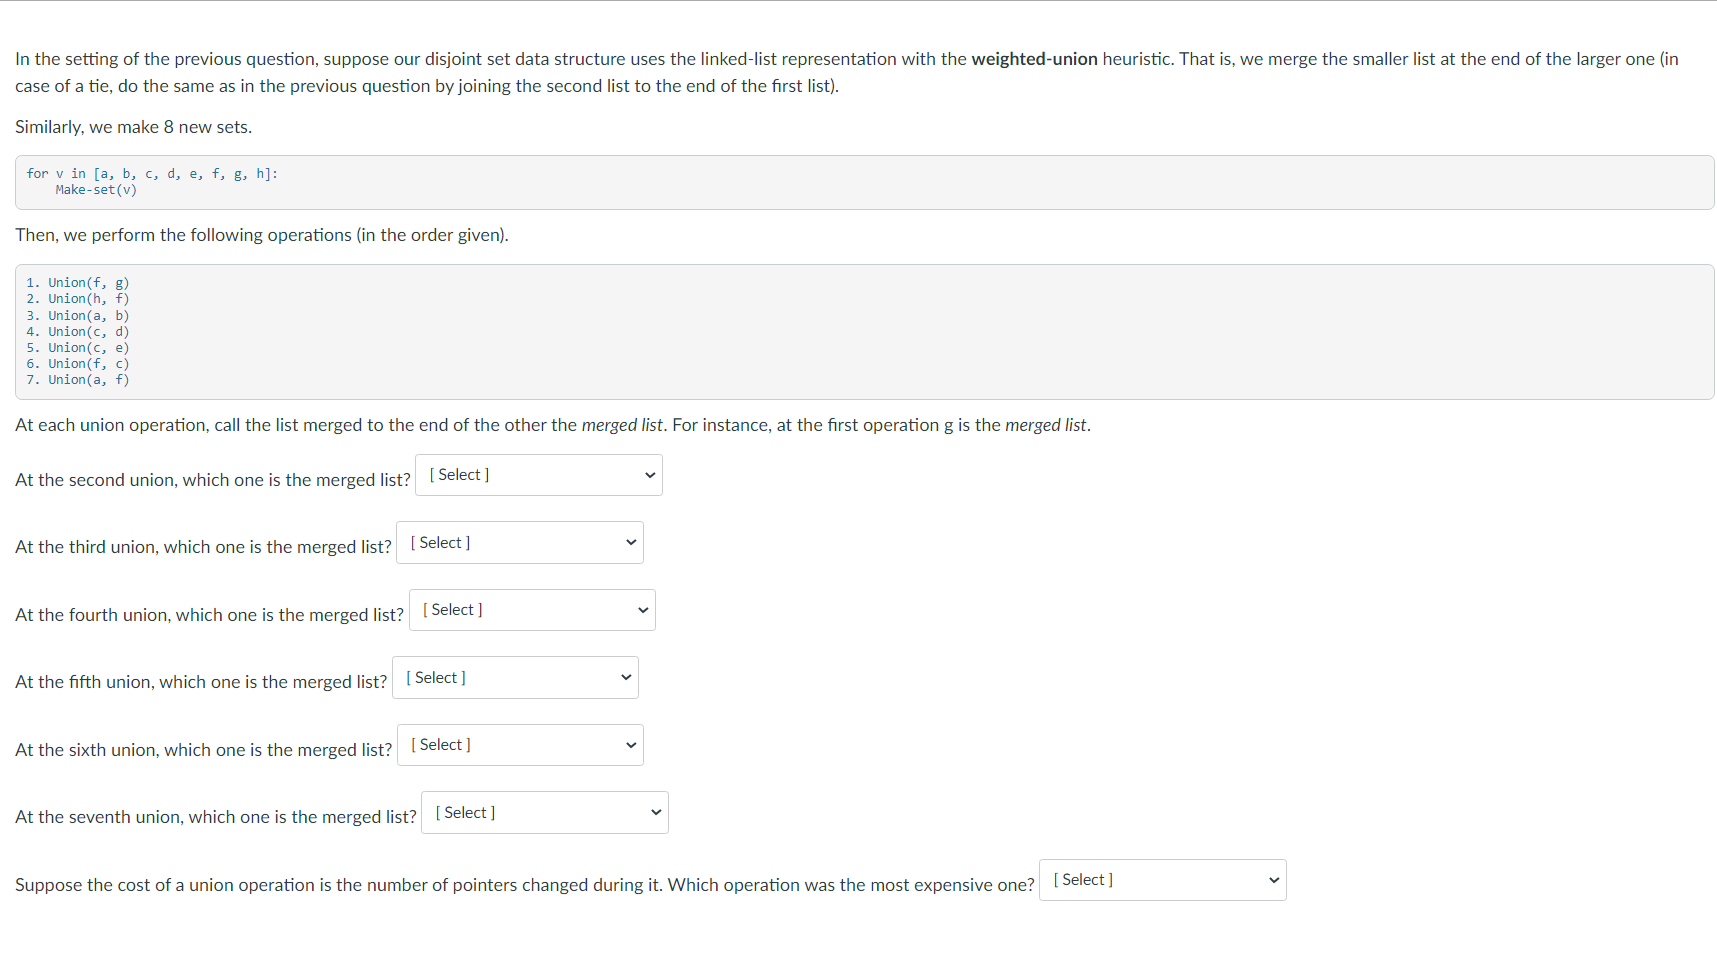Click the Make-set code block
This screenshot has height=957, width=1717.
coord(860,182)
